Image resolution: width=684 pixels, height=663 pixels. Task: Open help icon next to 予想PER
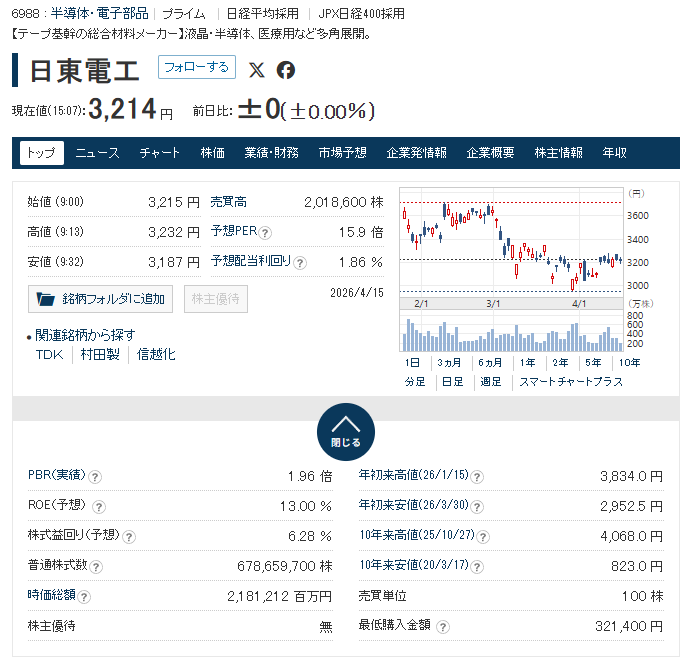265,233
